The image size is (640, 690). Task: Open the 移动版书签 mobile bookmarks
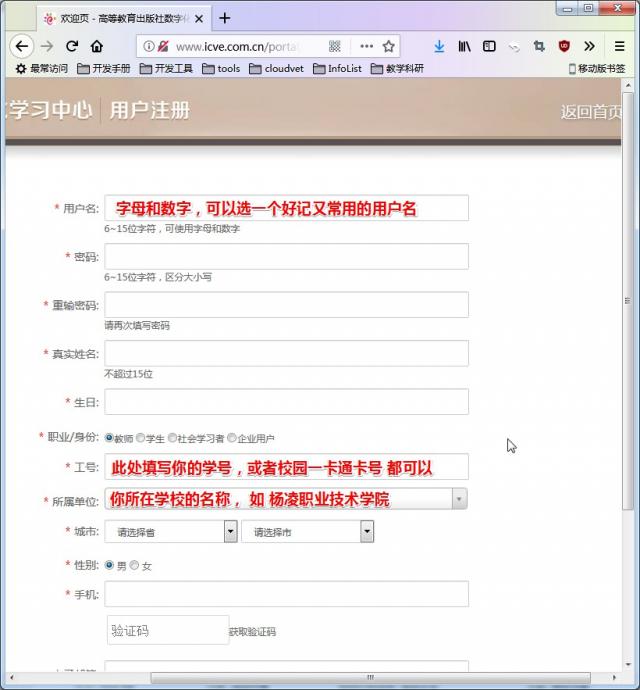pyautogui.click(x=597, y=69)
